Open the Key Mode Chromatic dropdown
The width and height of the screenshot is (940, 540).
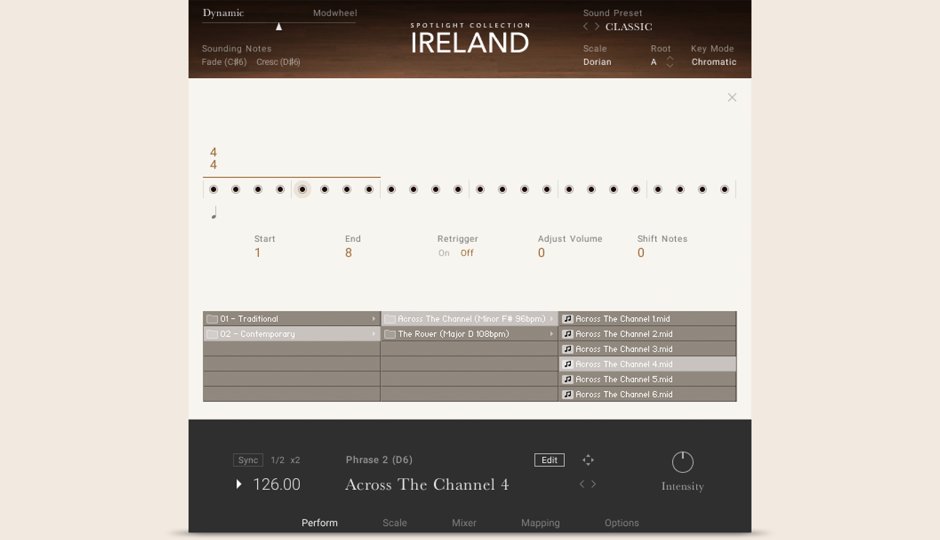pos(713,62)
